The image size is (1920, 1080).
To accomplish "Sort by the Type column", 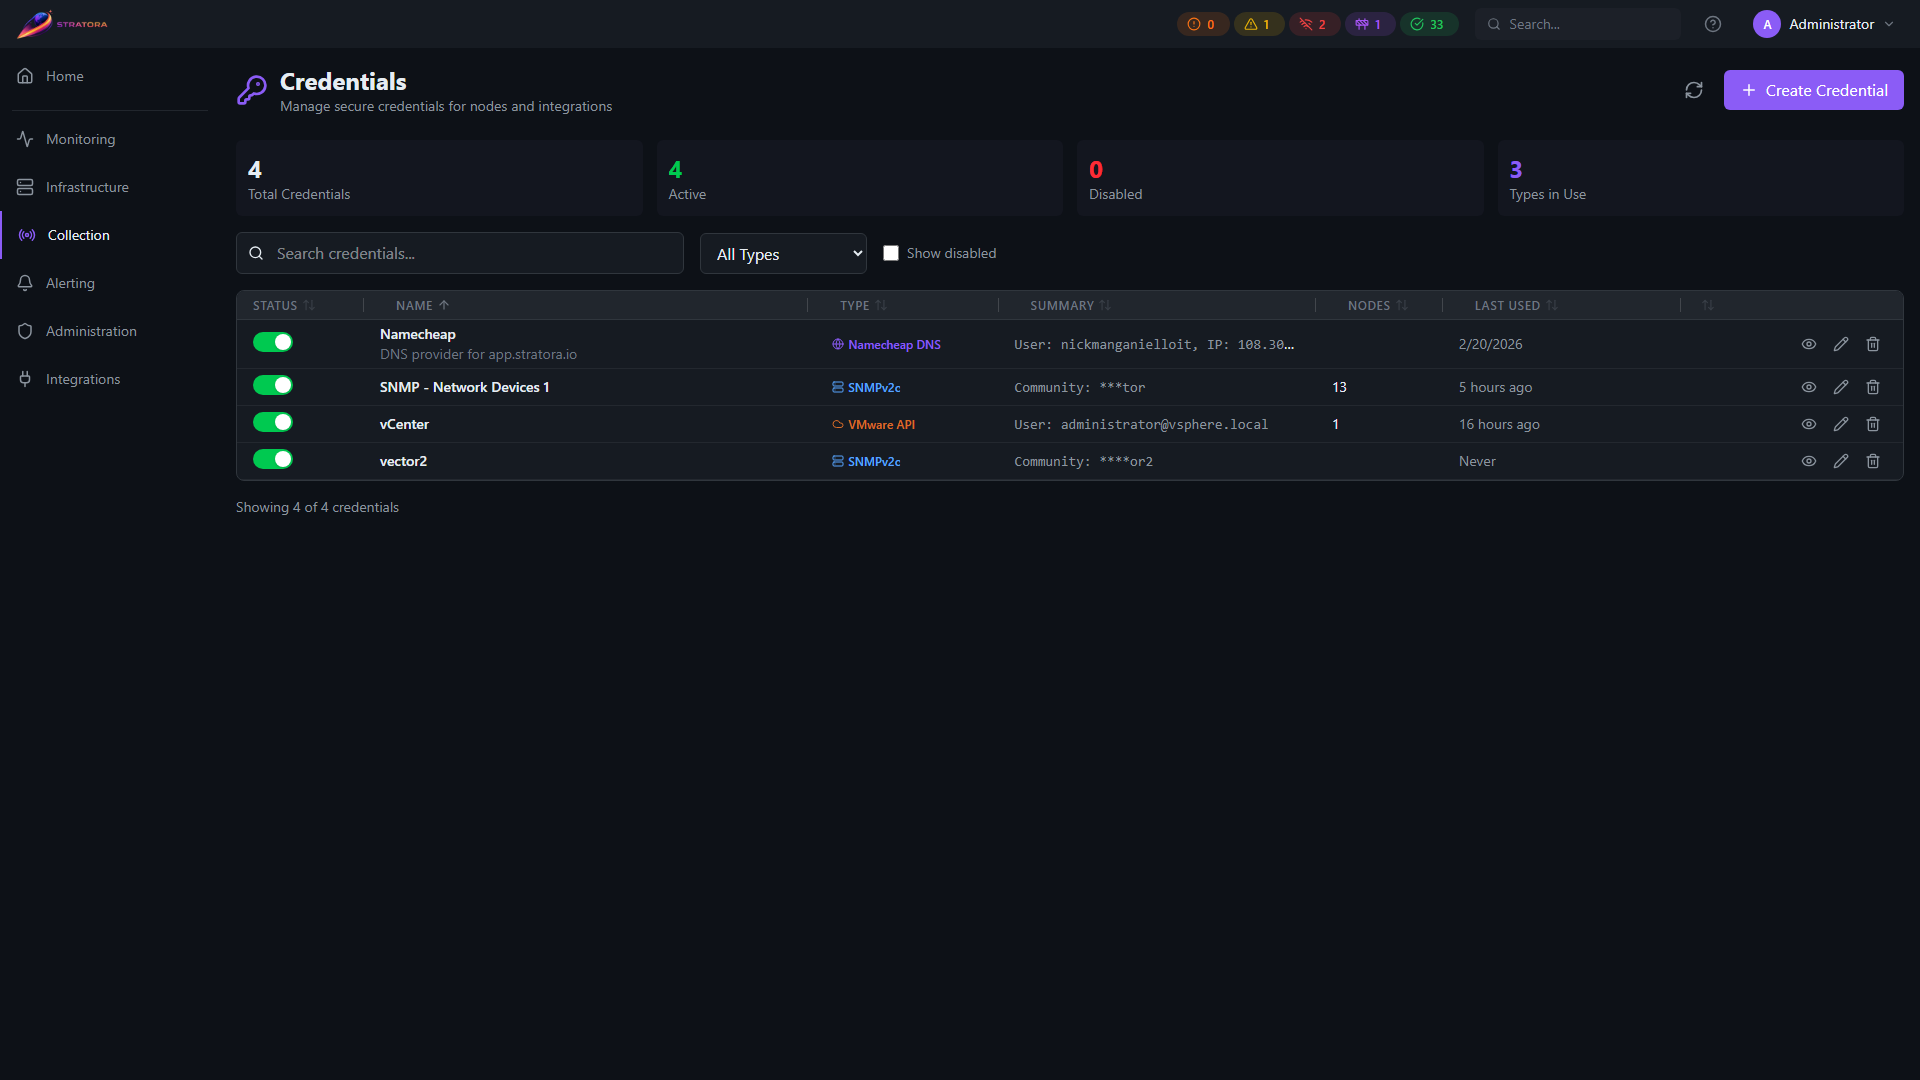I will pos(863,306).
